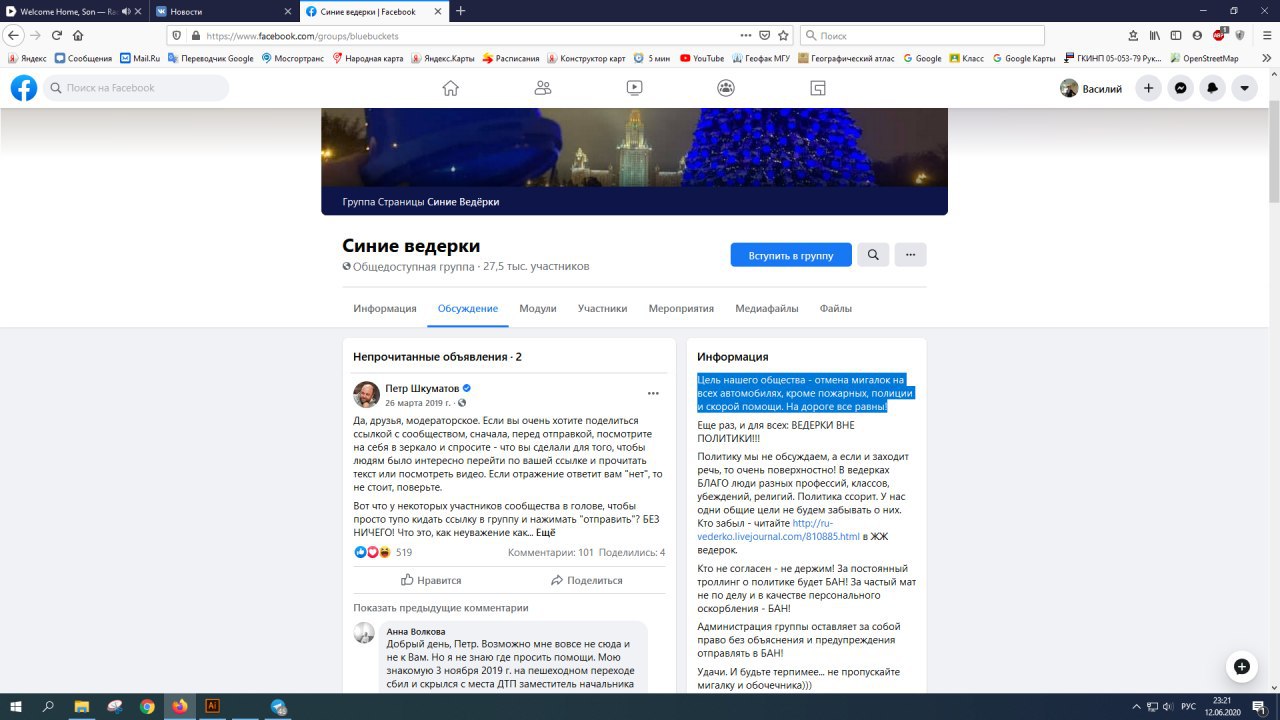Viewport: 1280px width, 720px height.
Task: Search within the group using magnifier button
Action: click(873, 255)
